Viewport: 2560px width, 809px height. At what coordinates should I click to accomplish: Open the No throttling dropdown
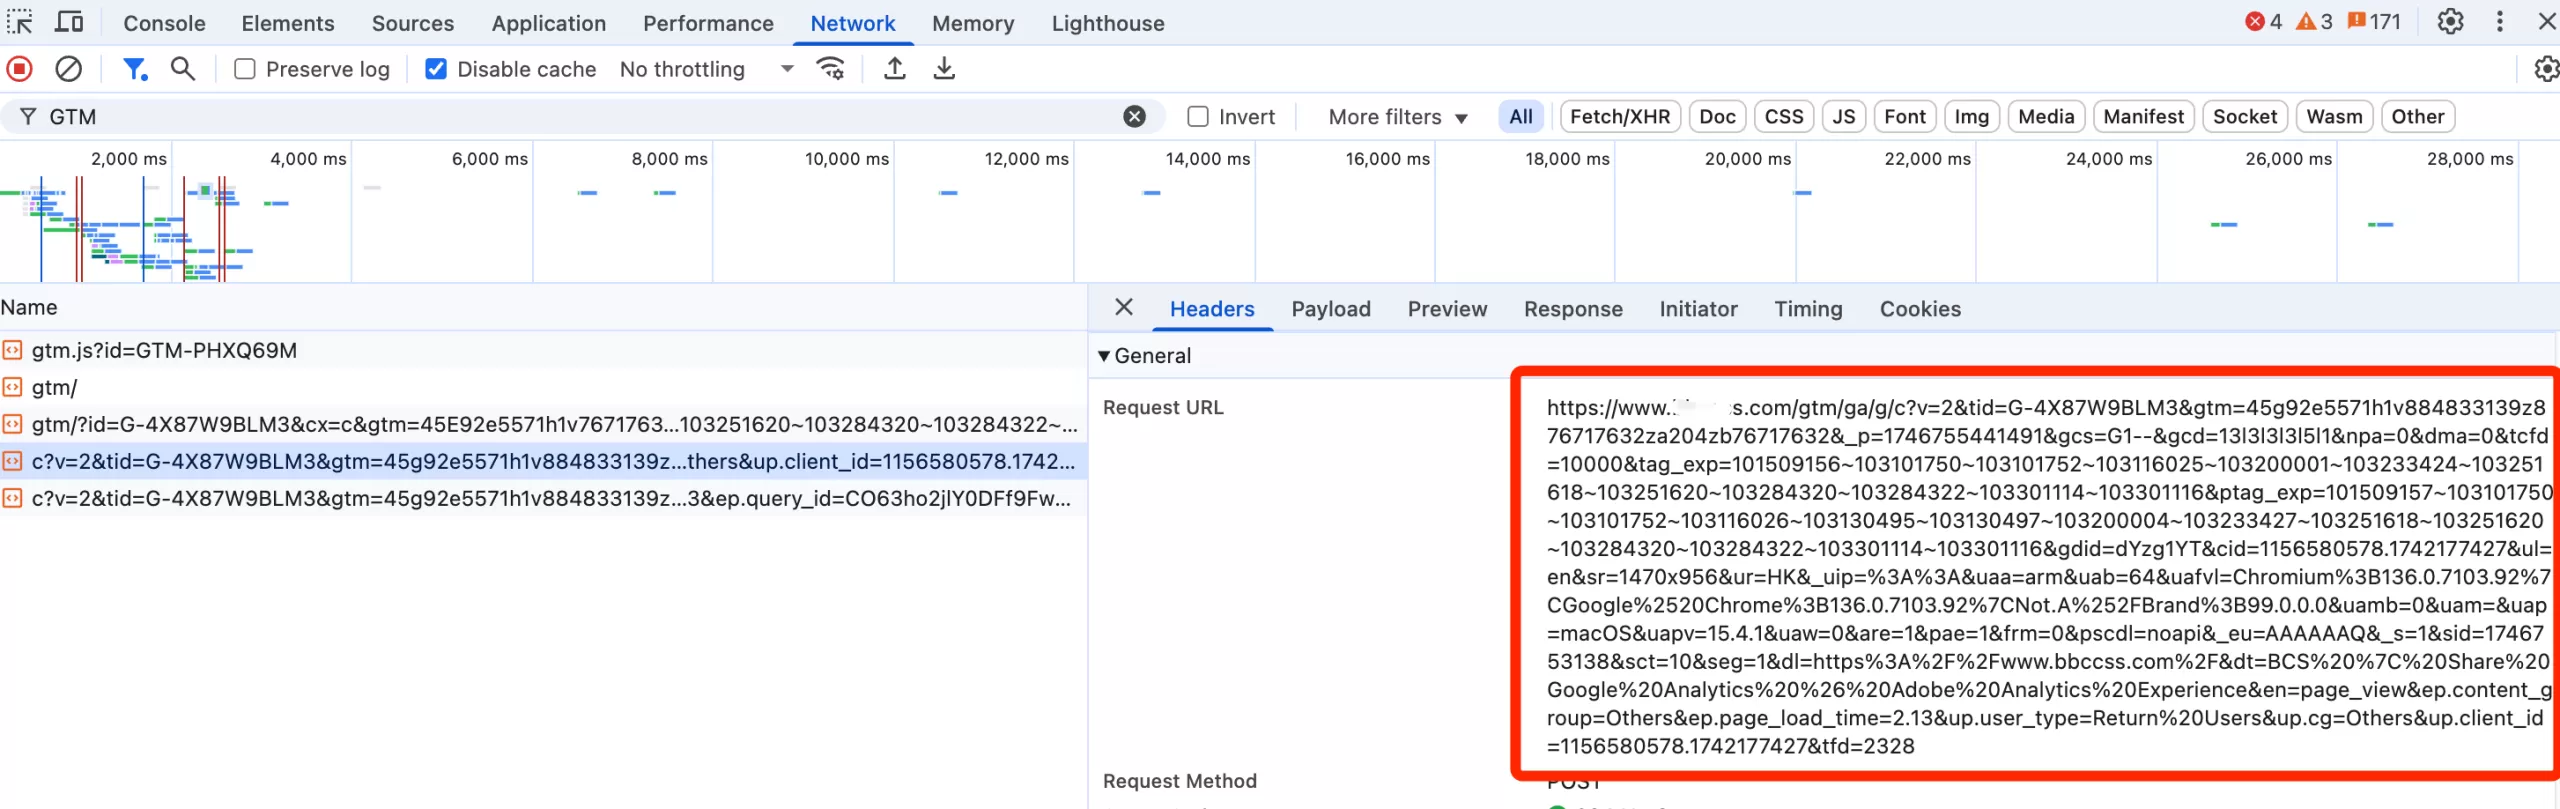pyautogui.click(x=706, y=69)
